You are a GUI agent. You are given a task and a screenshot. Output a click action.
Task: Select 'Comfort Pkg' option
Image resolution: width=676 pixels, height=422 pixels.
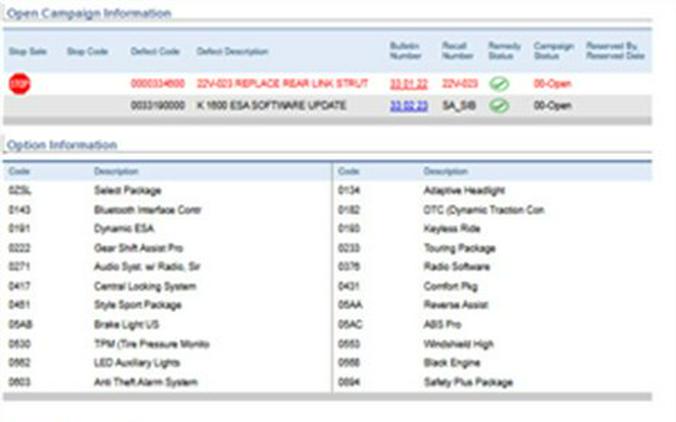click(x=451, y=286)
